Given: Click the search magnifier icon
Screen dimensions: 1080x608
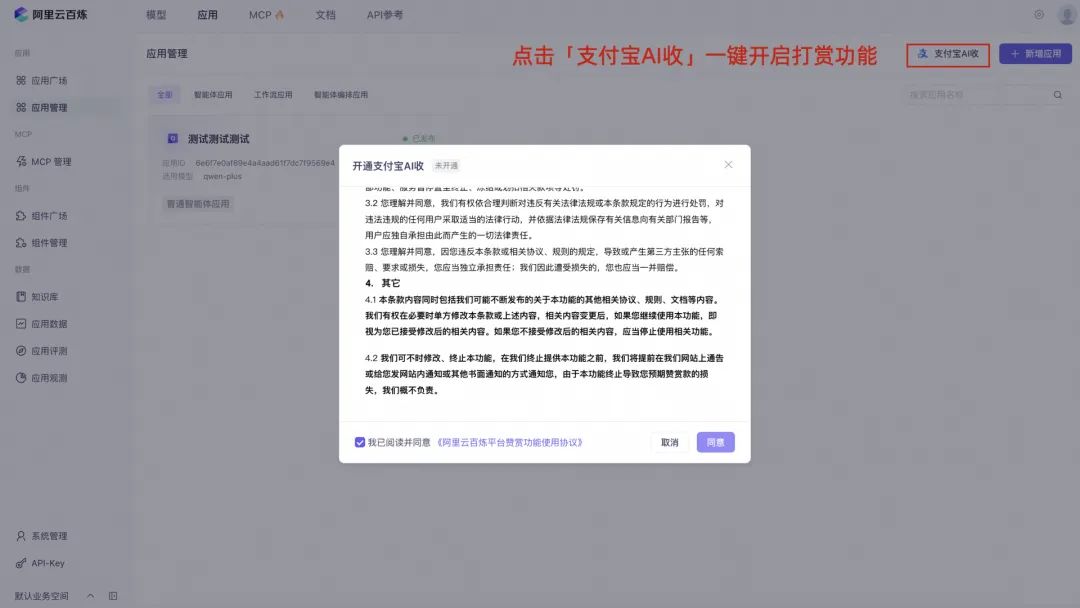Looking at the screenshot, I should [x=1057, y=93].
